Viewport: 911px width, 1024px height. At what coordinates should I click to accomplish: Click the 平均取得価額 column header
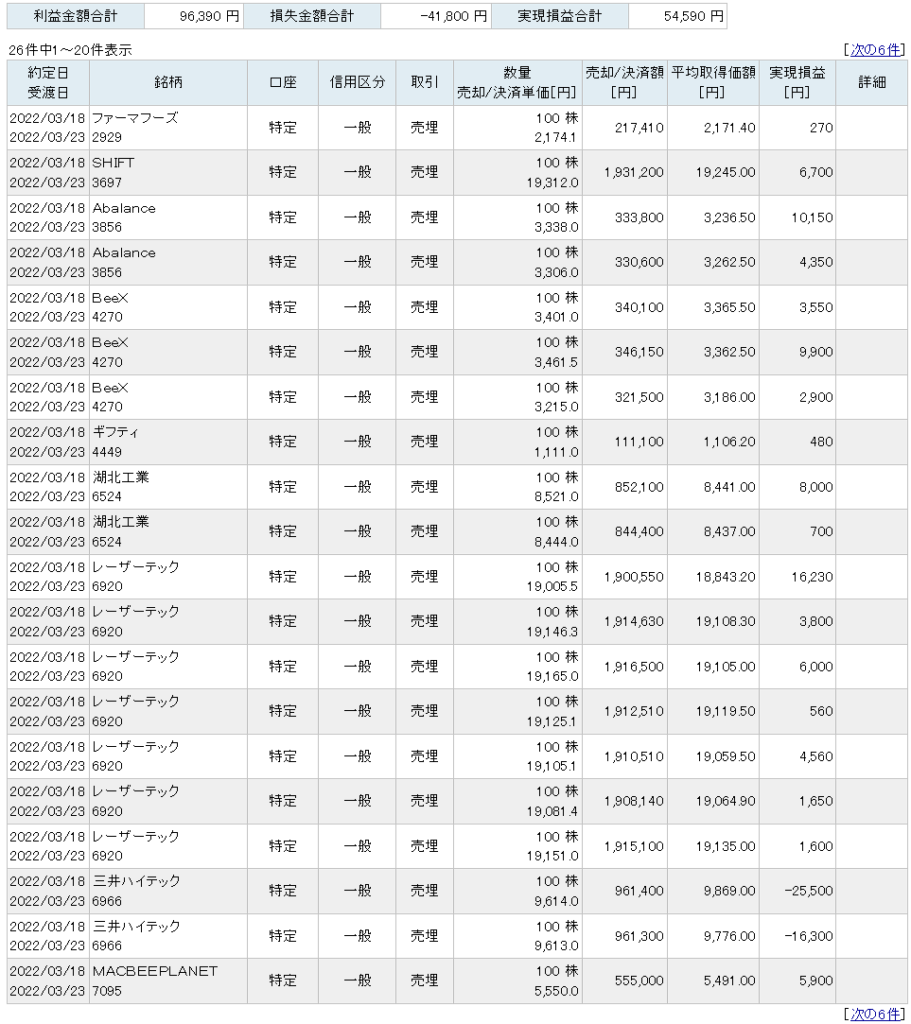pyautogui.click(x=713, y=82)
